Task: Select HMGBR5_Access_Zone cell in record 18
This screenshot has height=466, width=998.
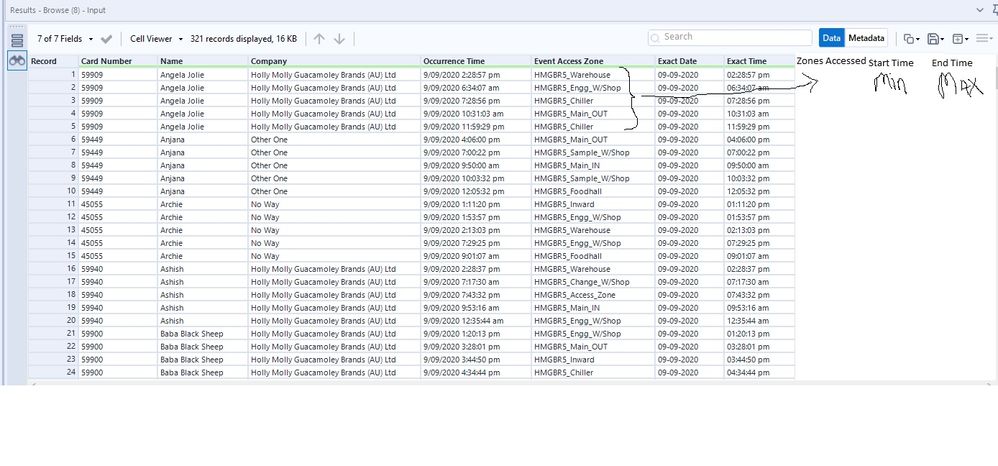Action: (x=593, y=295)
